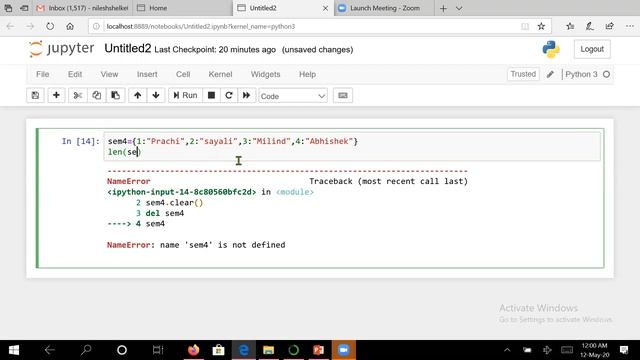The height and width of the screenshot is (360, 640).
Task: Open PowerPoint from taskbar
Action: (318, 350)
